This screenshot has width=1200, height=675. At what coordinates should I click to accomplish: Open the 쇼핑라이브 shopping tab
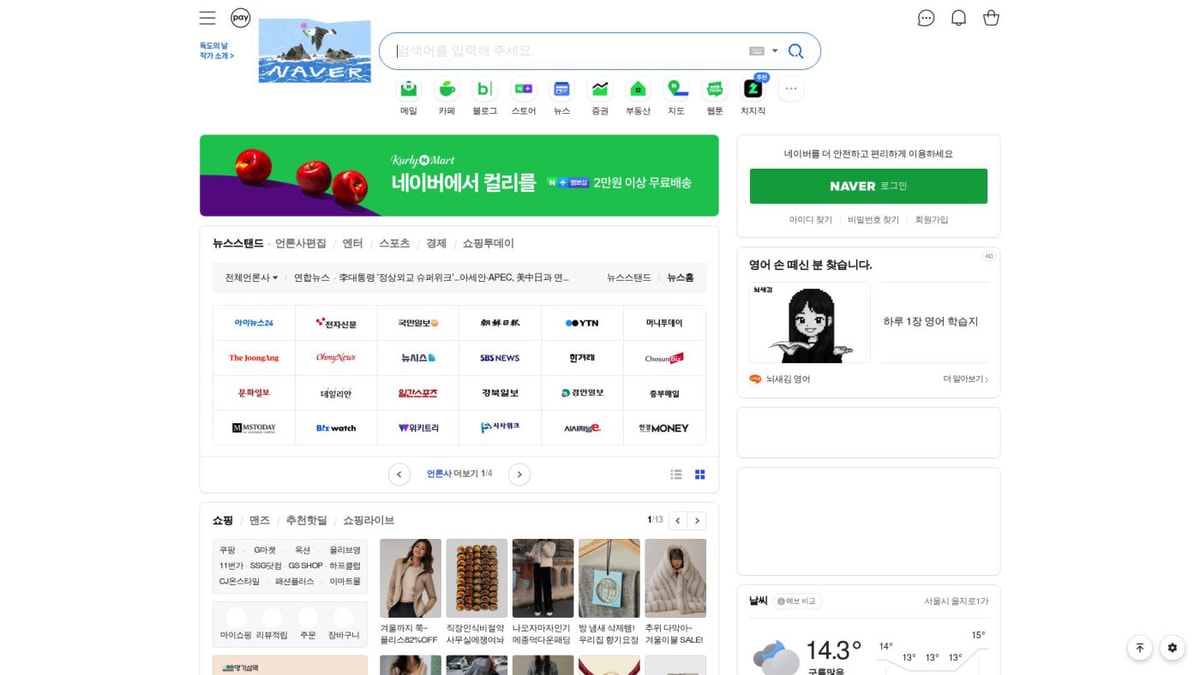point(367,520)
